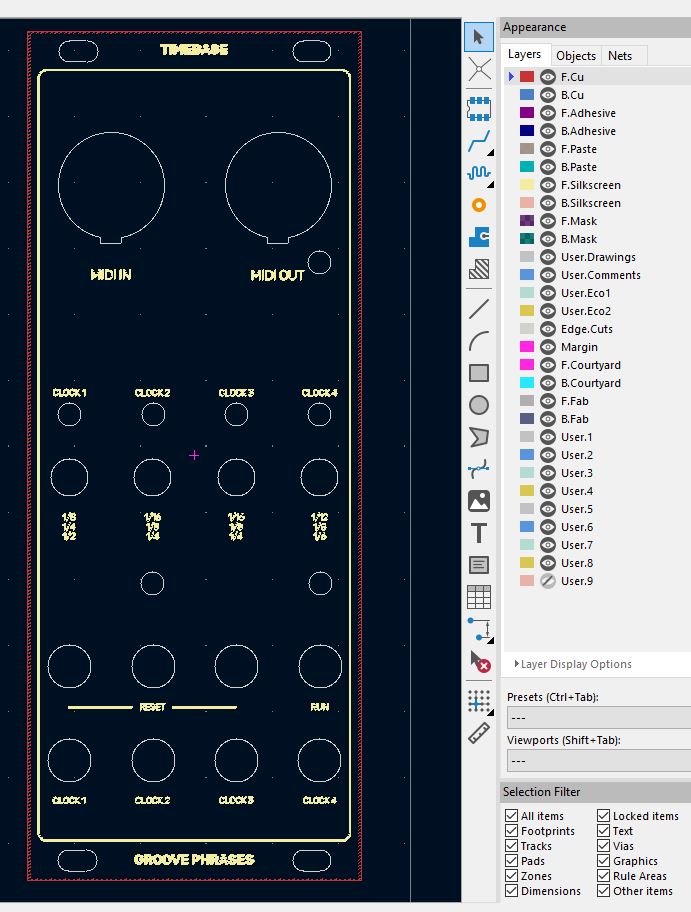Select the Draw Arc tool

479,341
